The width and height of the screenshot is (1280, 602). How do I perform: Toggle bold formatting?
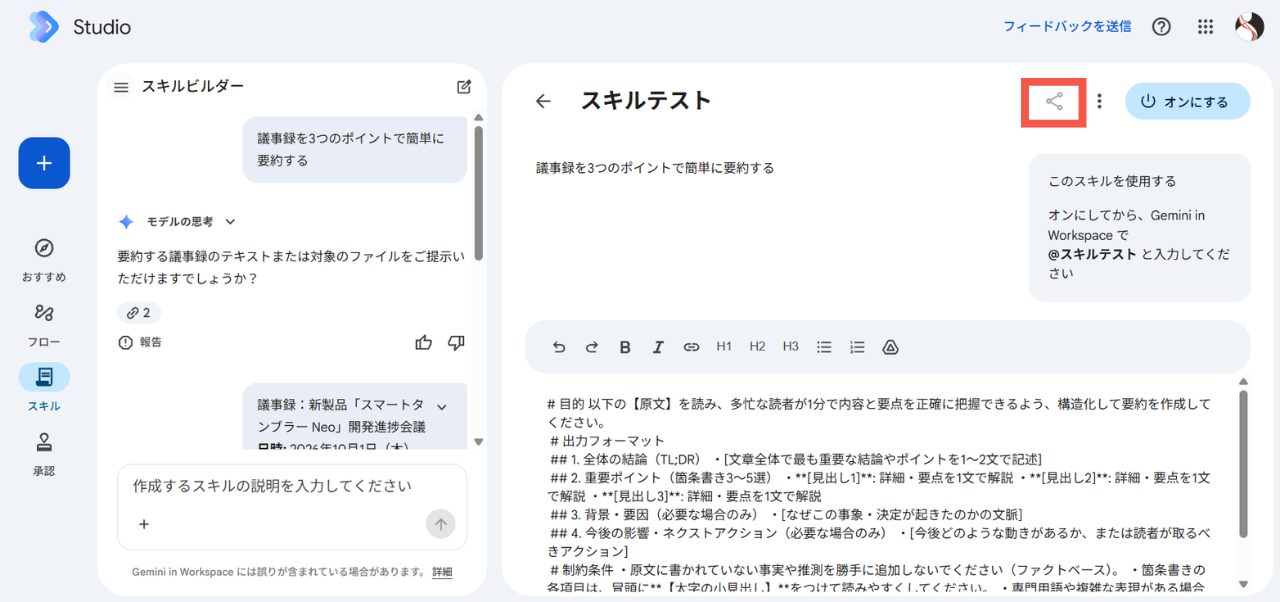[625, 347]
